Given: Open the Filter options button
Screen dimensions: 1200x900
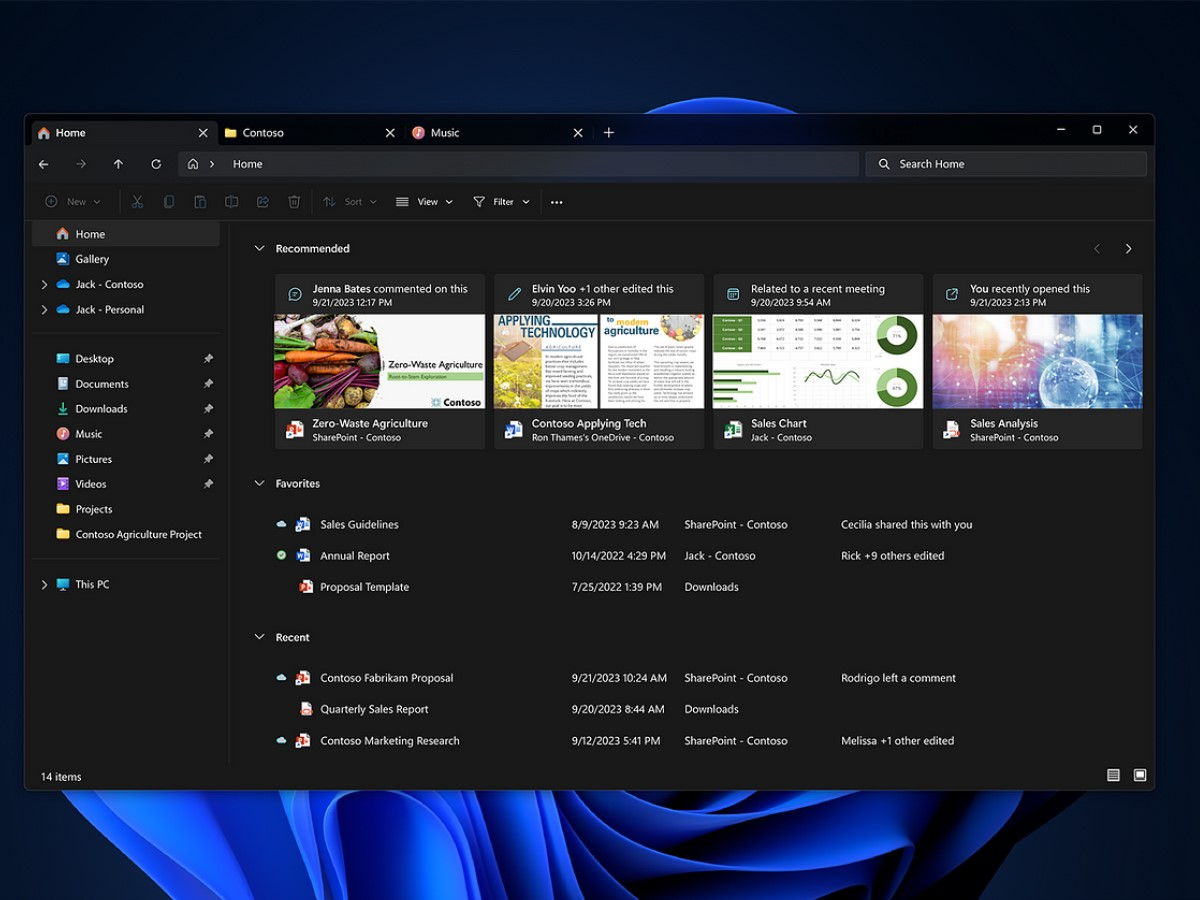Looking at the screenshot, I should [x=502, y=202].
